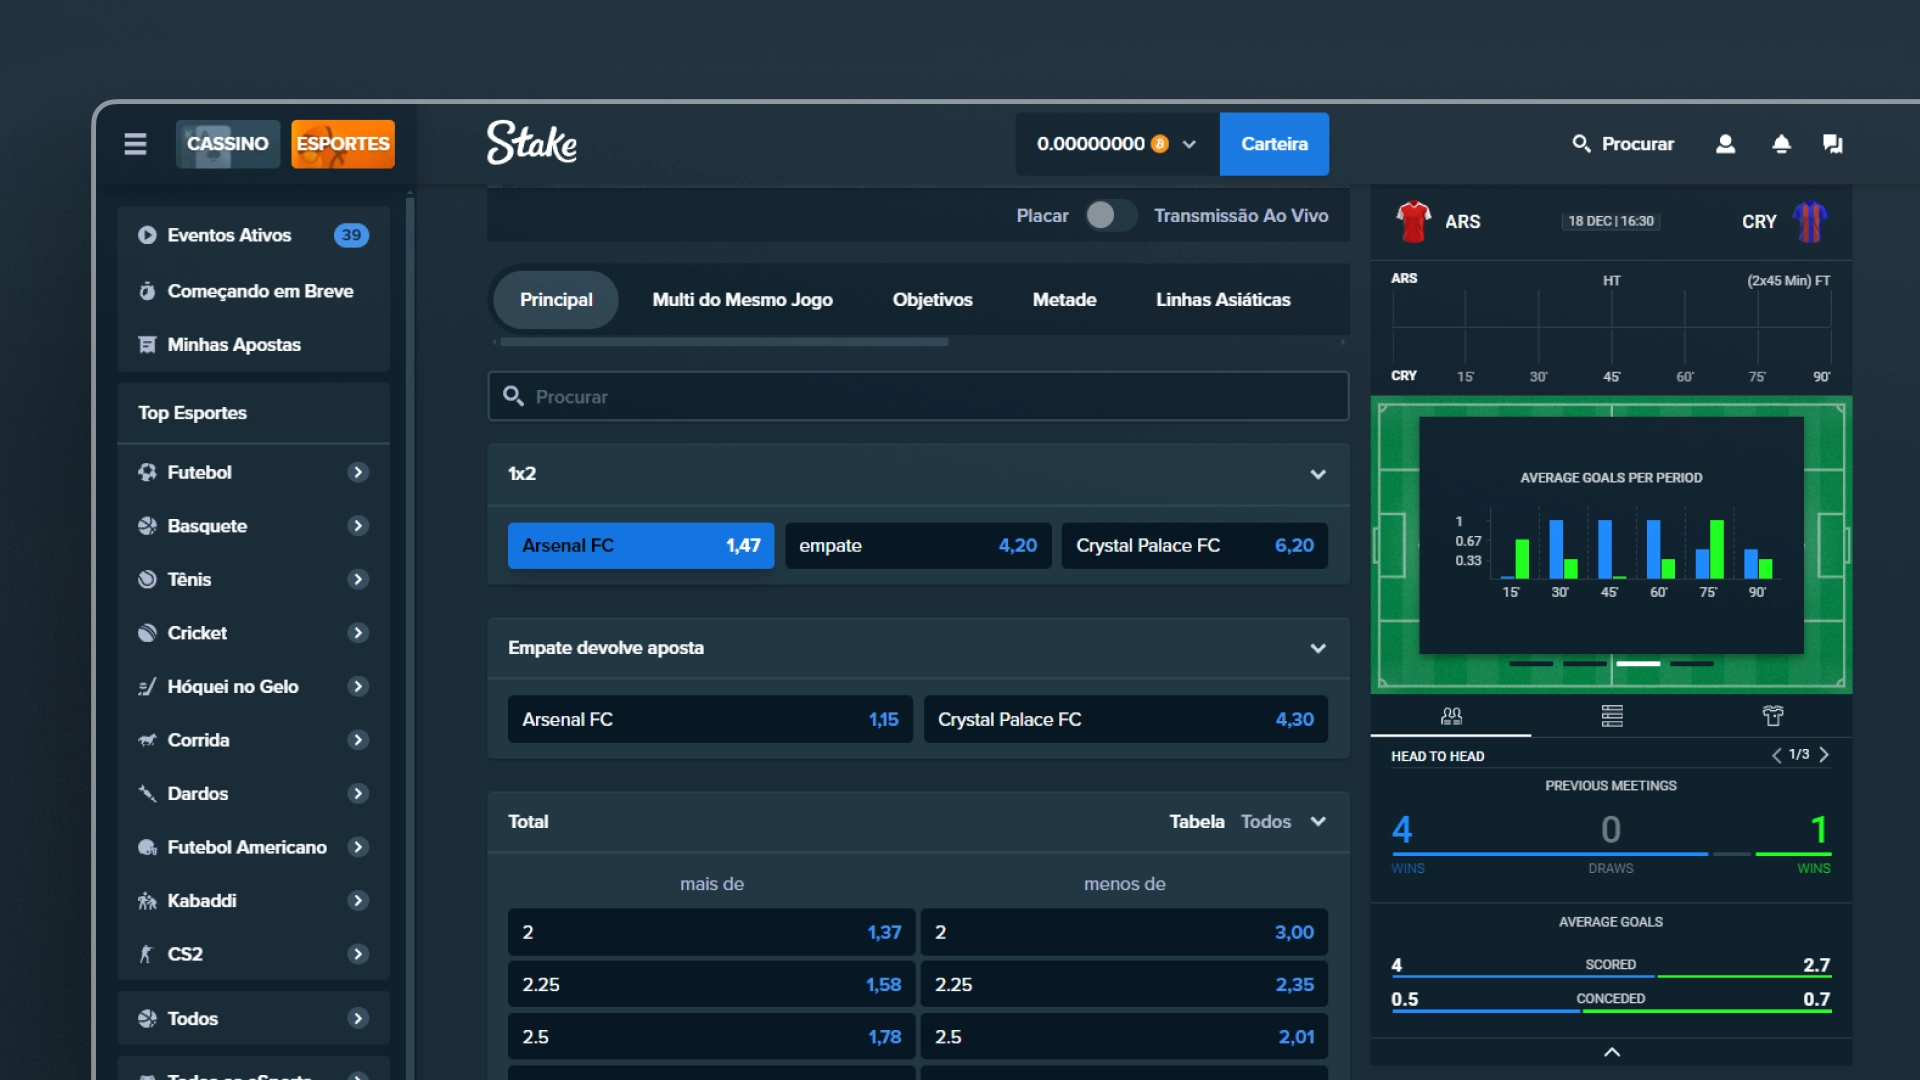Click the Kabaddi sport icon
This screenshot has height=1080, width=1920.
click(x=147, y=901)
